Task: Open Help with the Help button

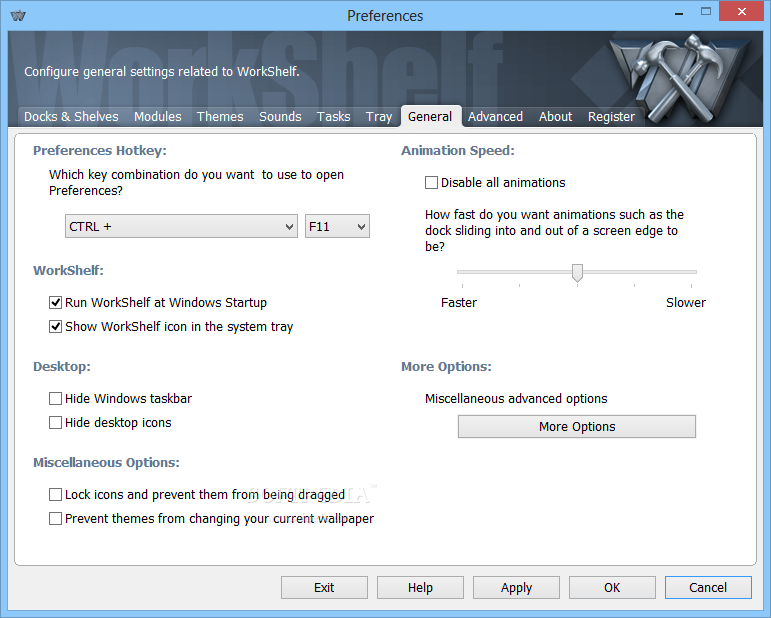Action: (420, 588)
